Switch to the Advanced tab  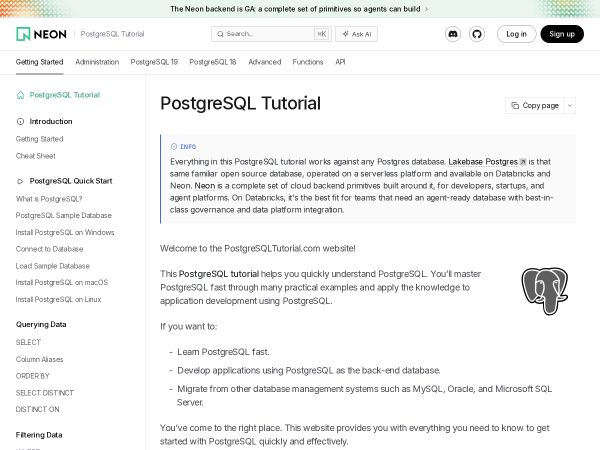(x=265, y=62)
